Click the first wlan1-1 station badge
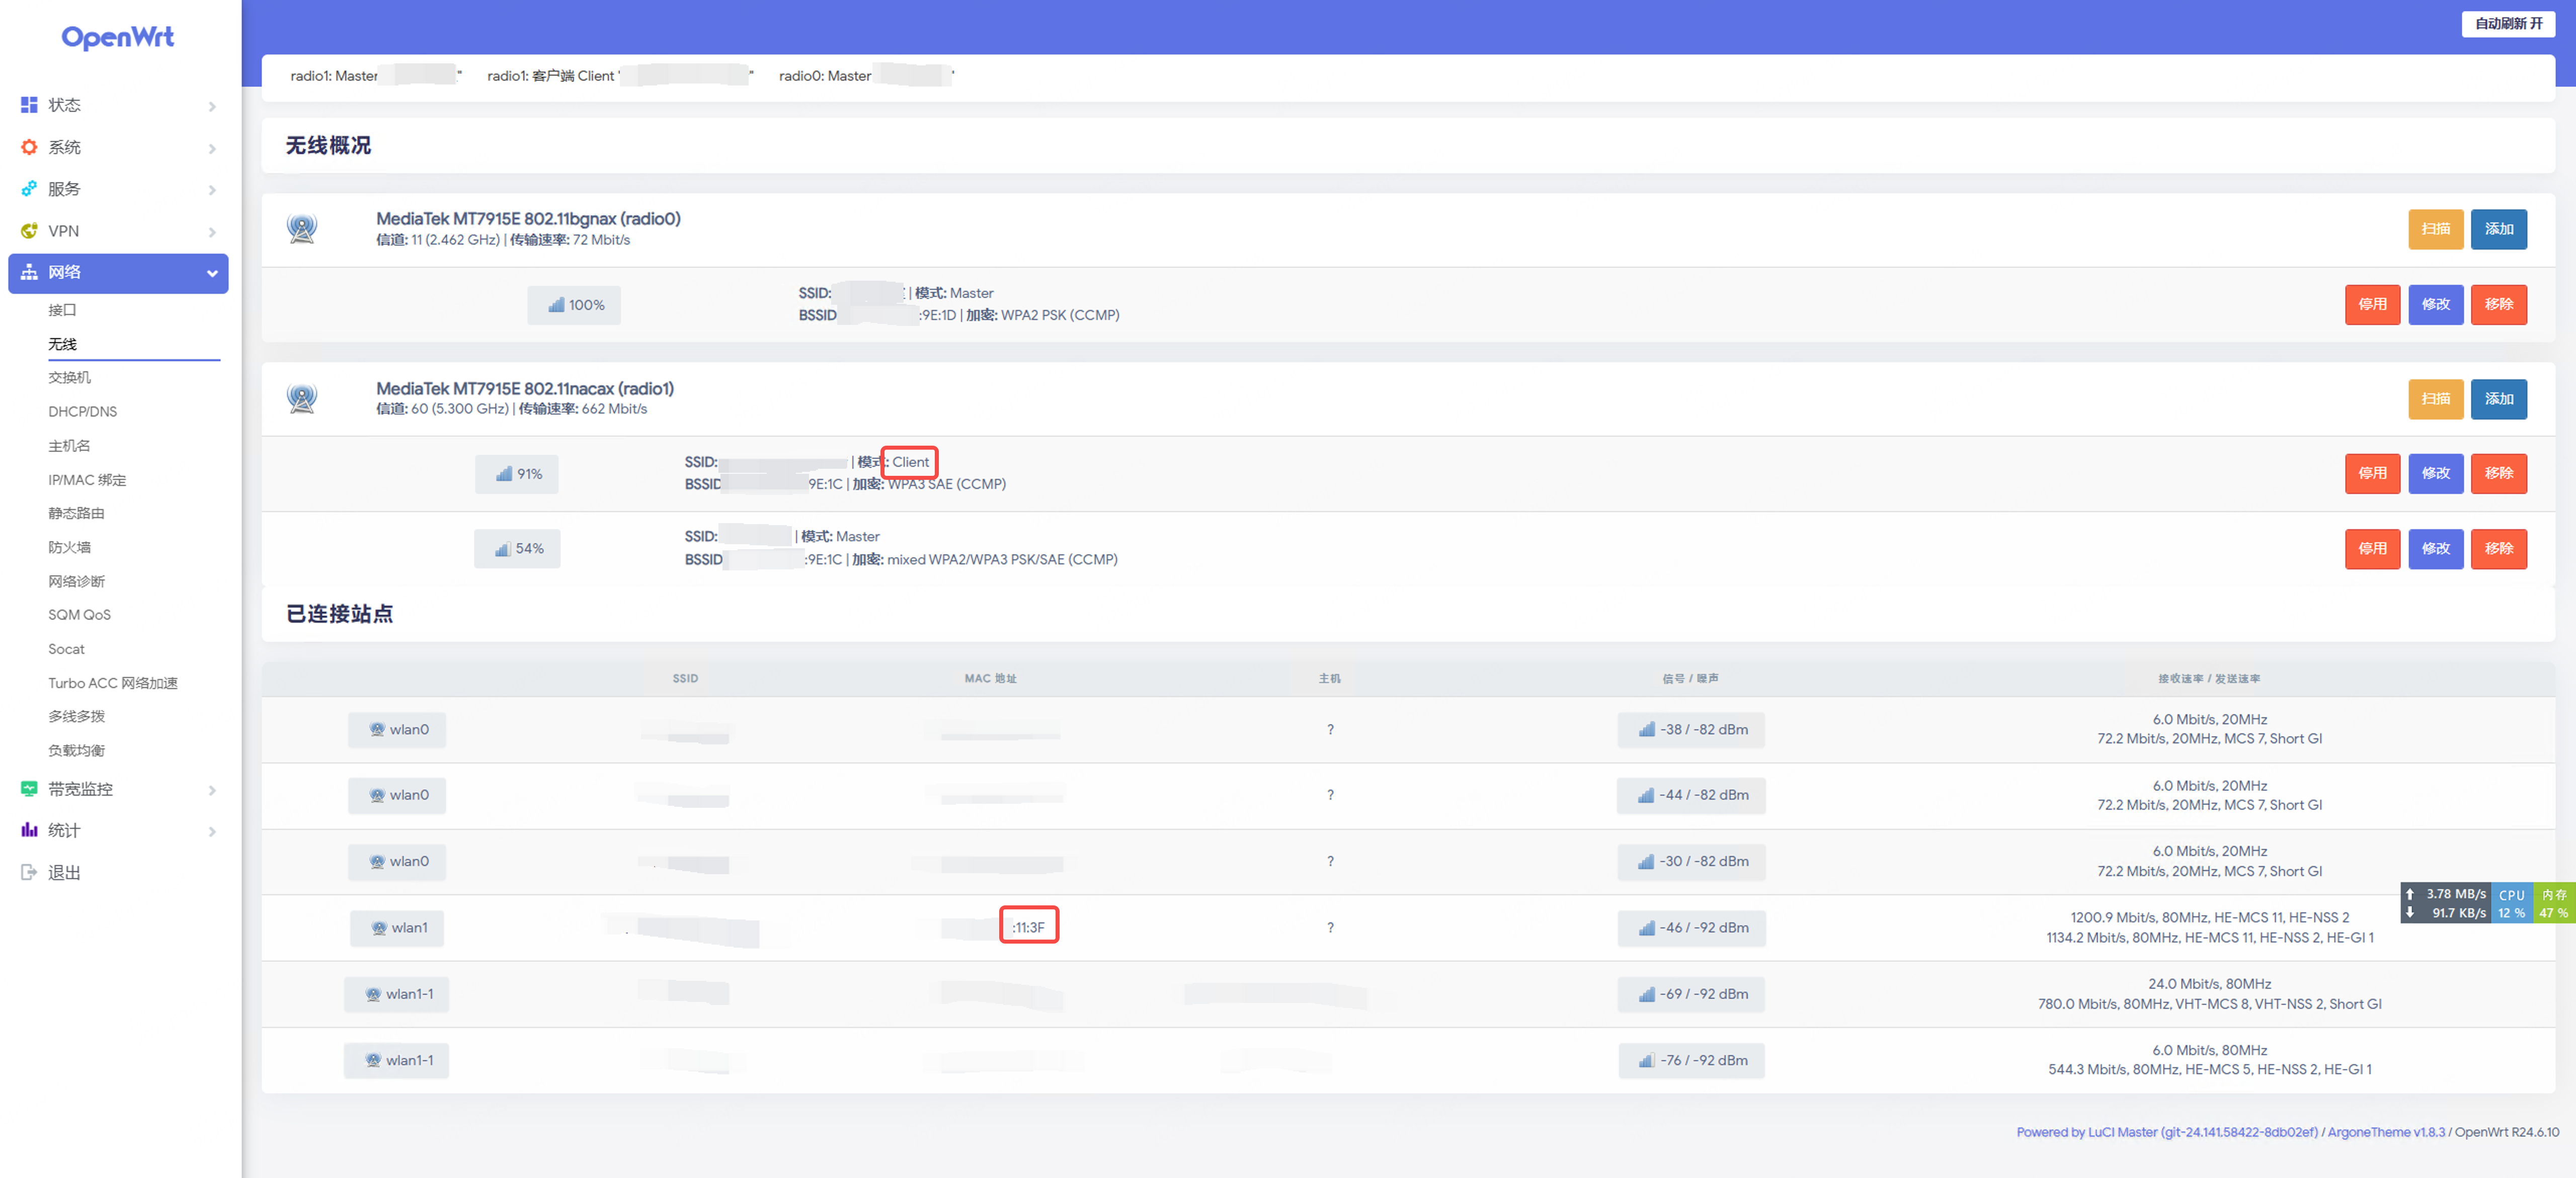Viewport: 2576px width, 1178px height. point(397,994)
